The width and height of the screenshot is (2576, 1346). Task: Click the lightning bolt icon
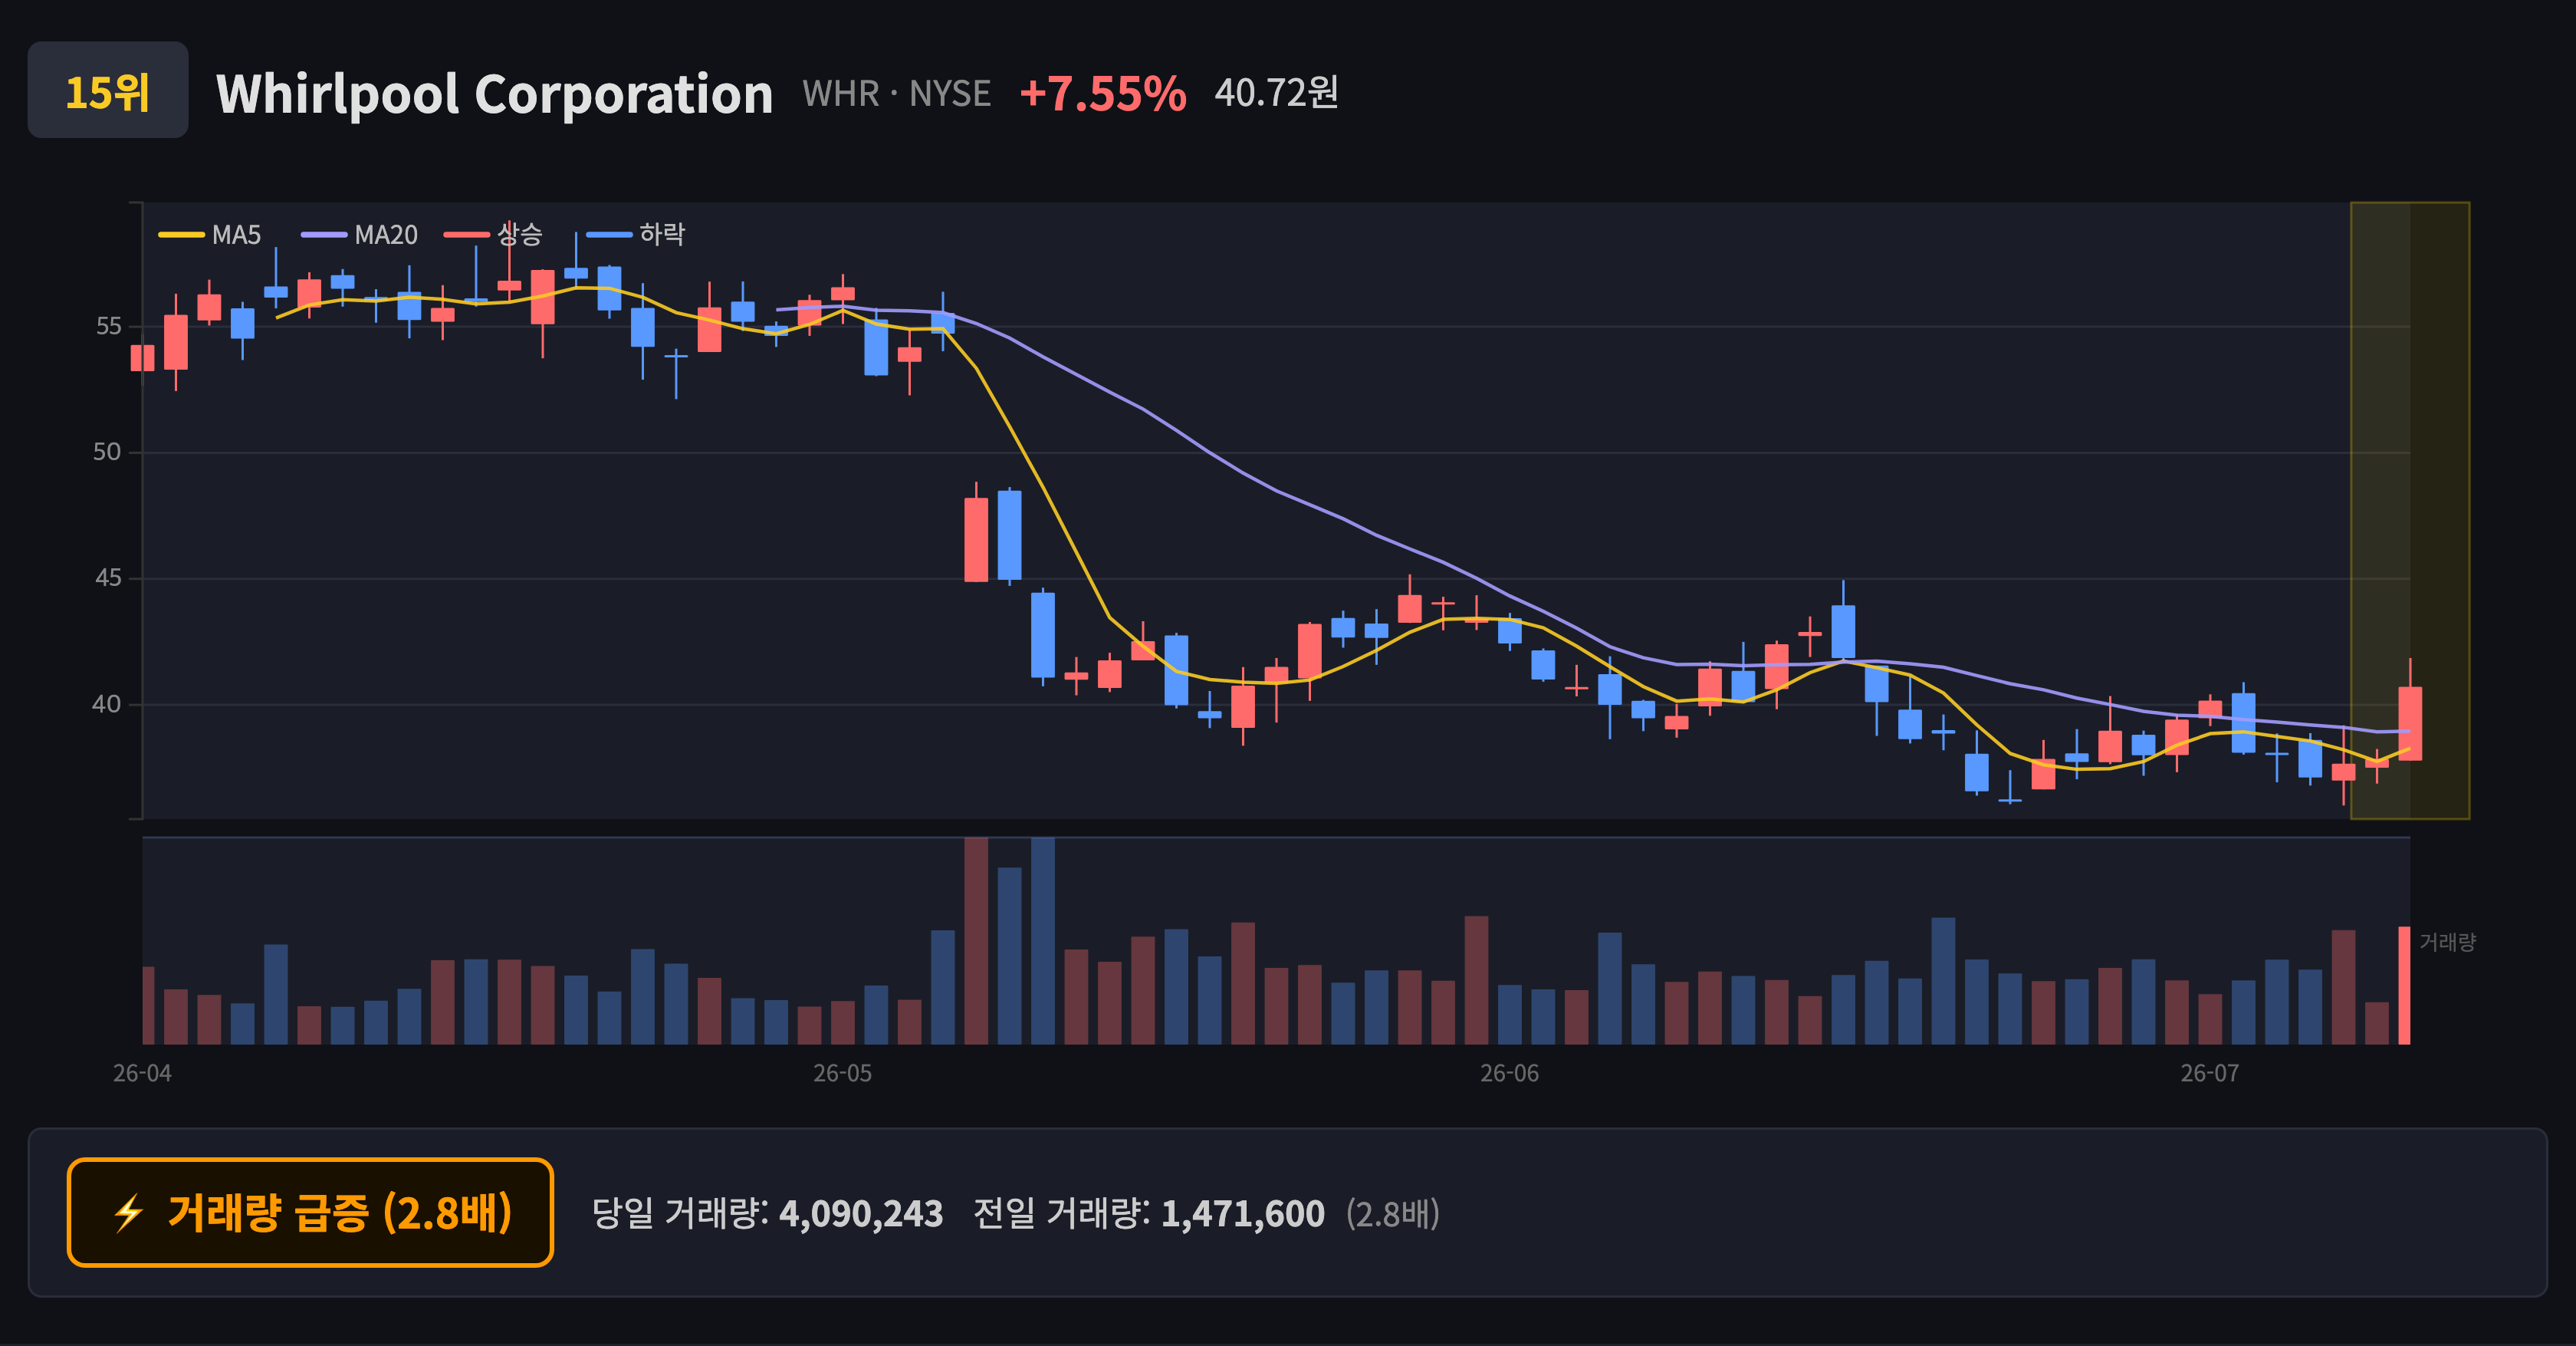pyautogui.click(x=129, y=1213)
